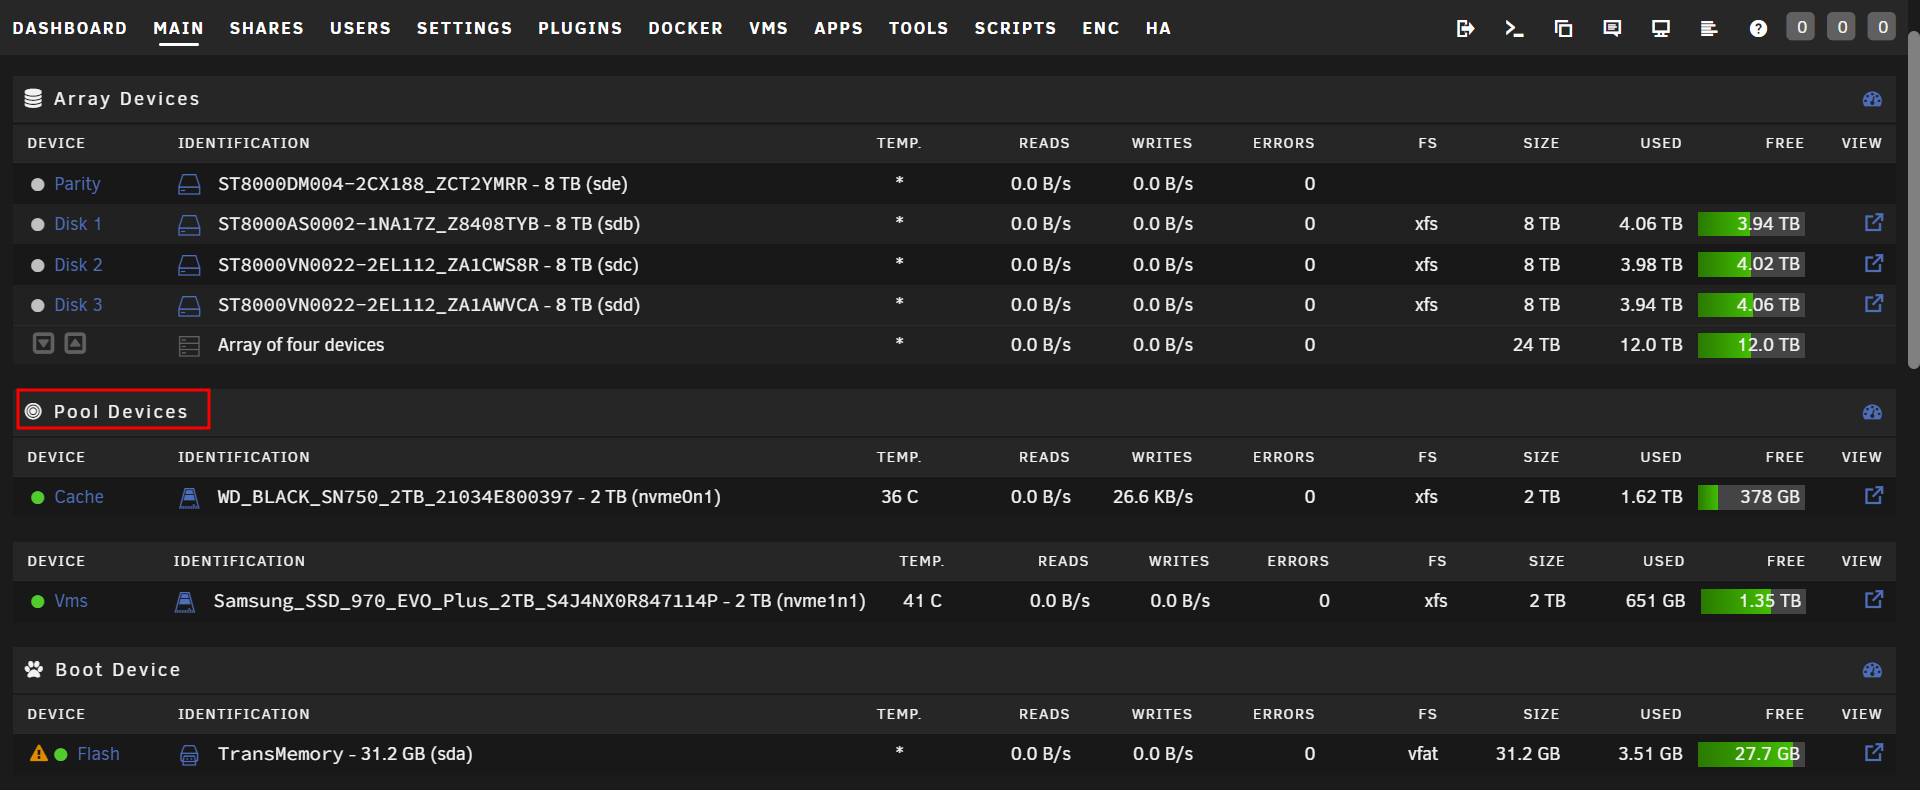Click the USB flash icon beside TransMemory
1920x790 pixels.
click(189, 754)
